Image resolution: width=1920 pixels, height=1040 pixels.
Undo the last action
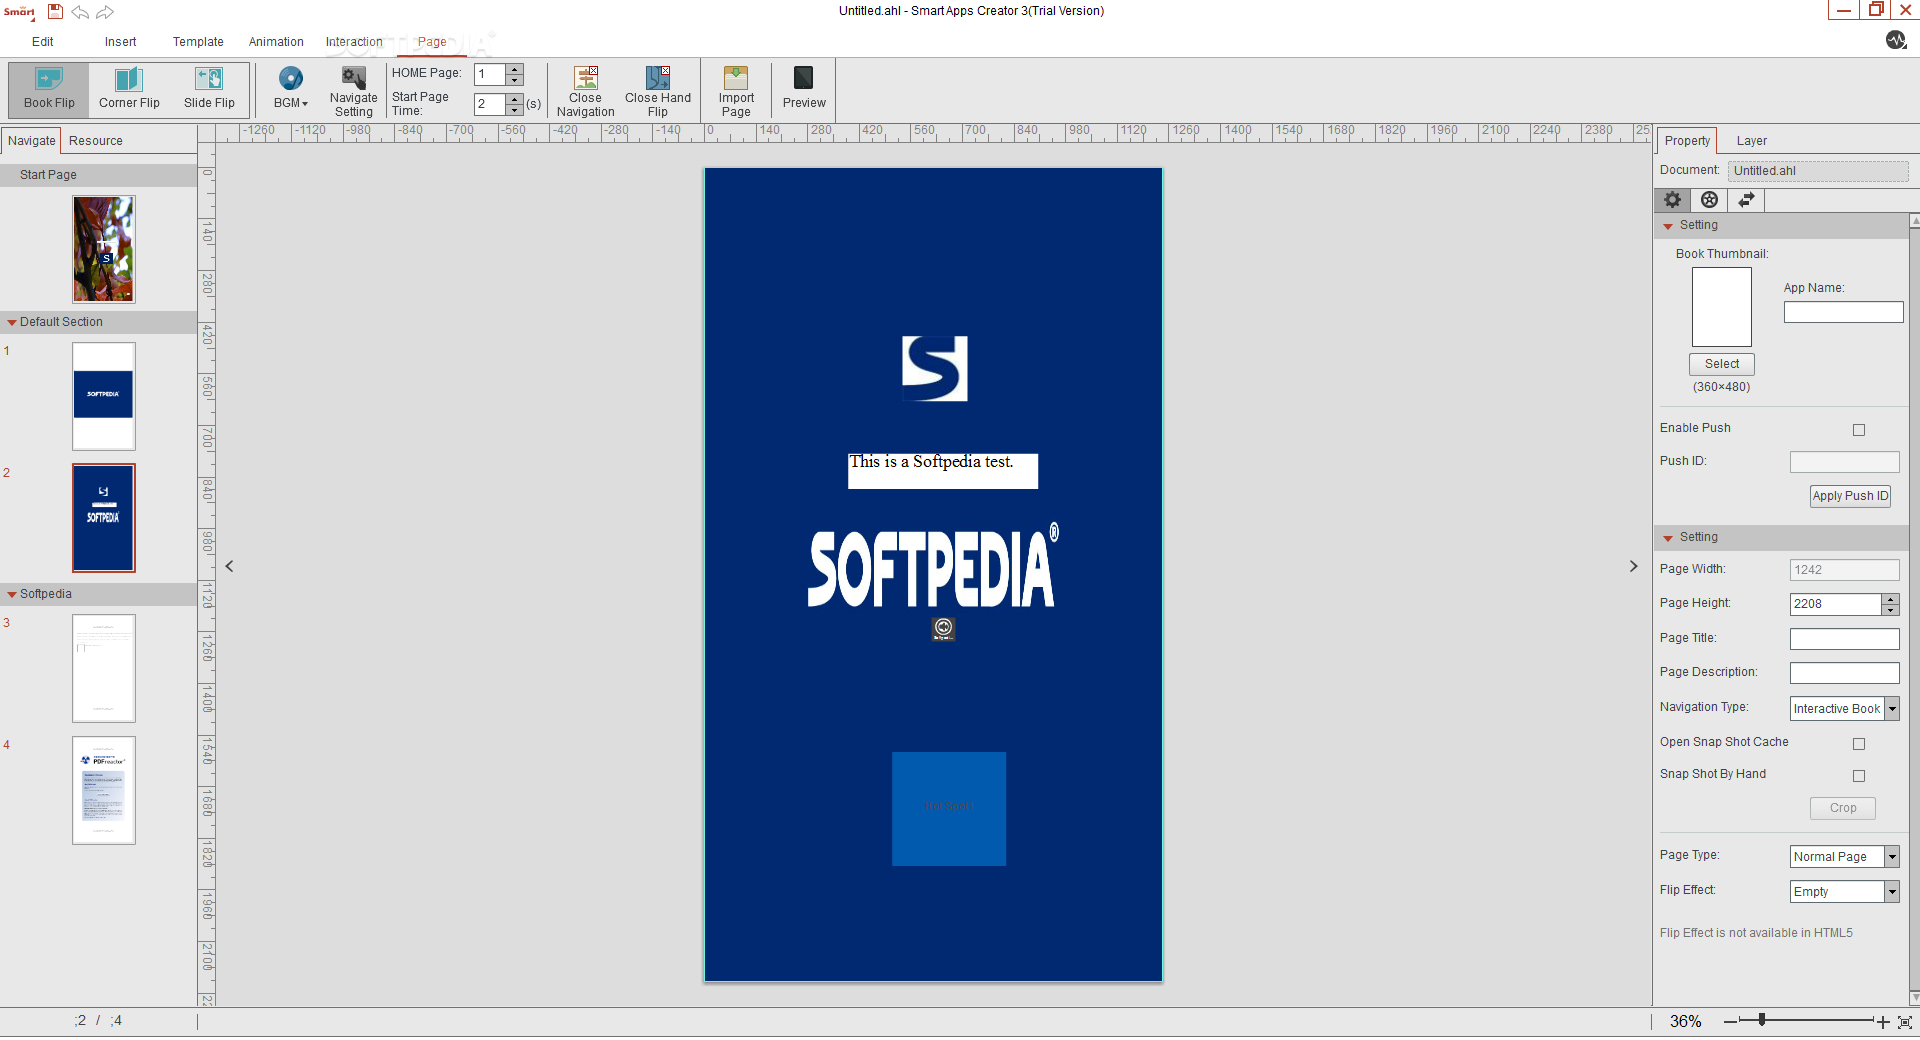click(80, 12)
